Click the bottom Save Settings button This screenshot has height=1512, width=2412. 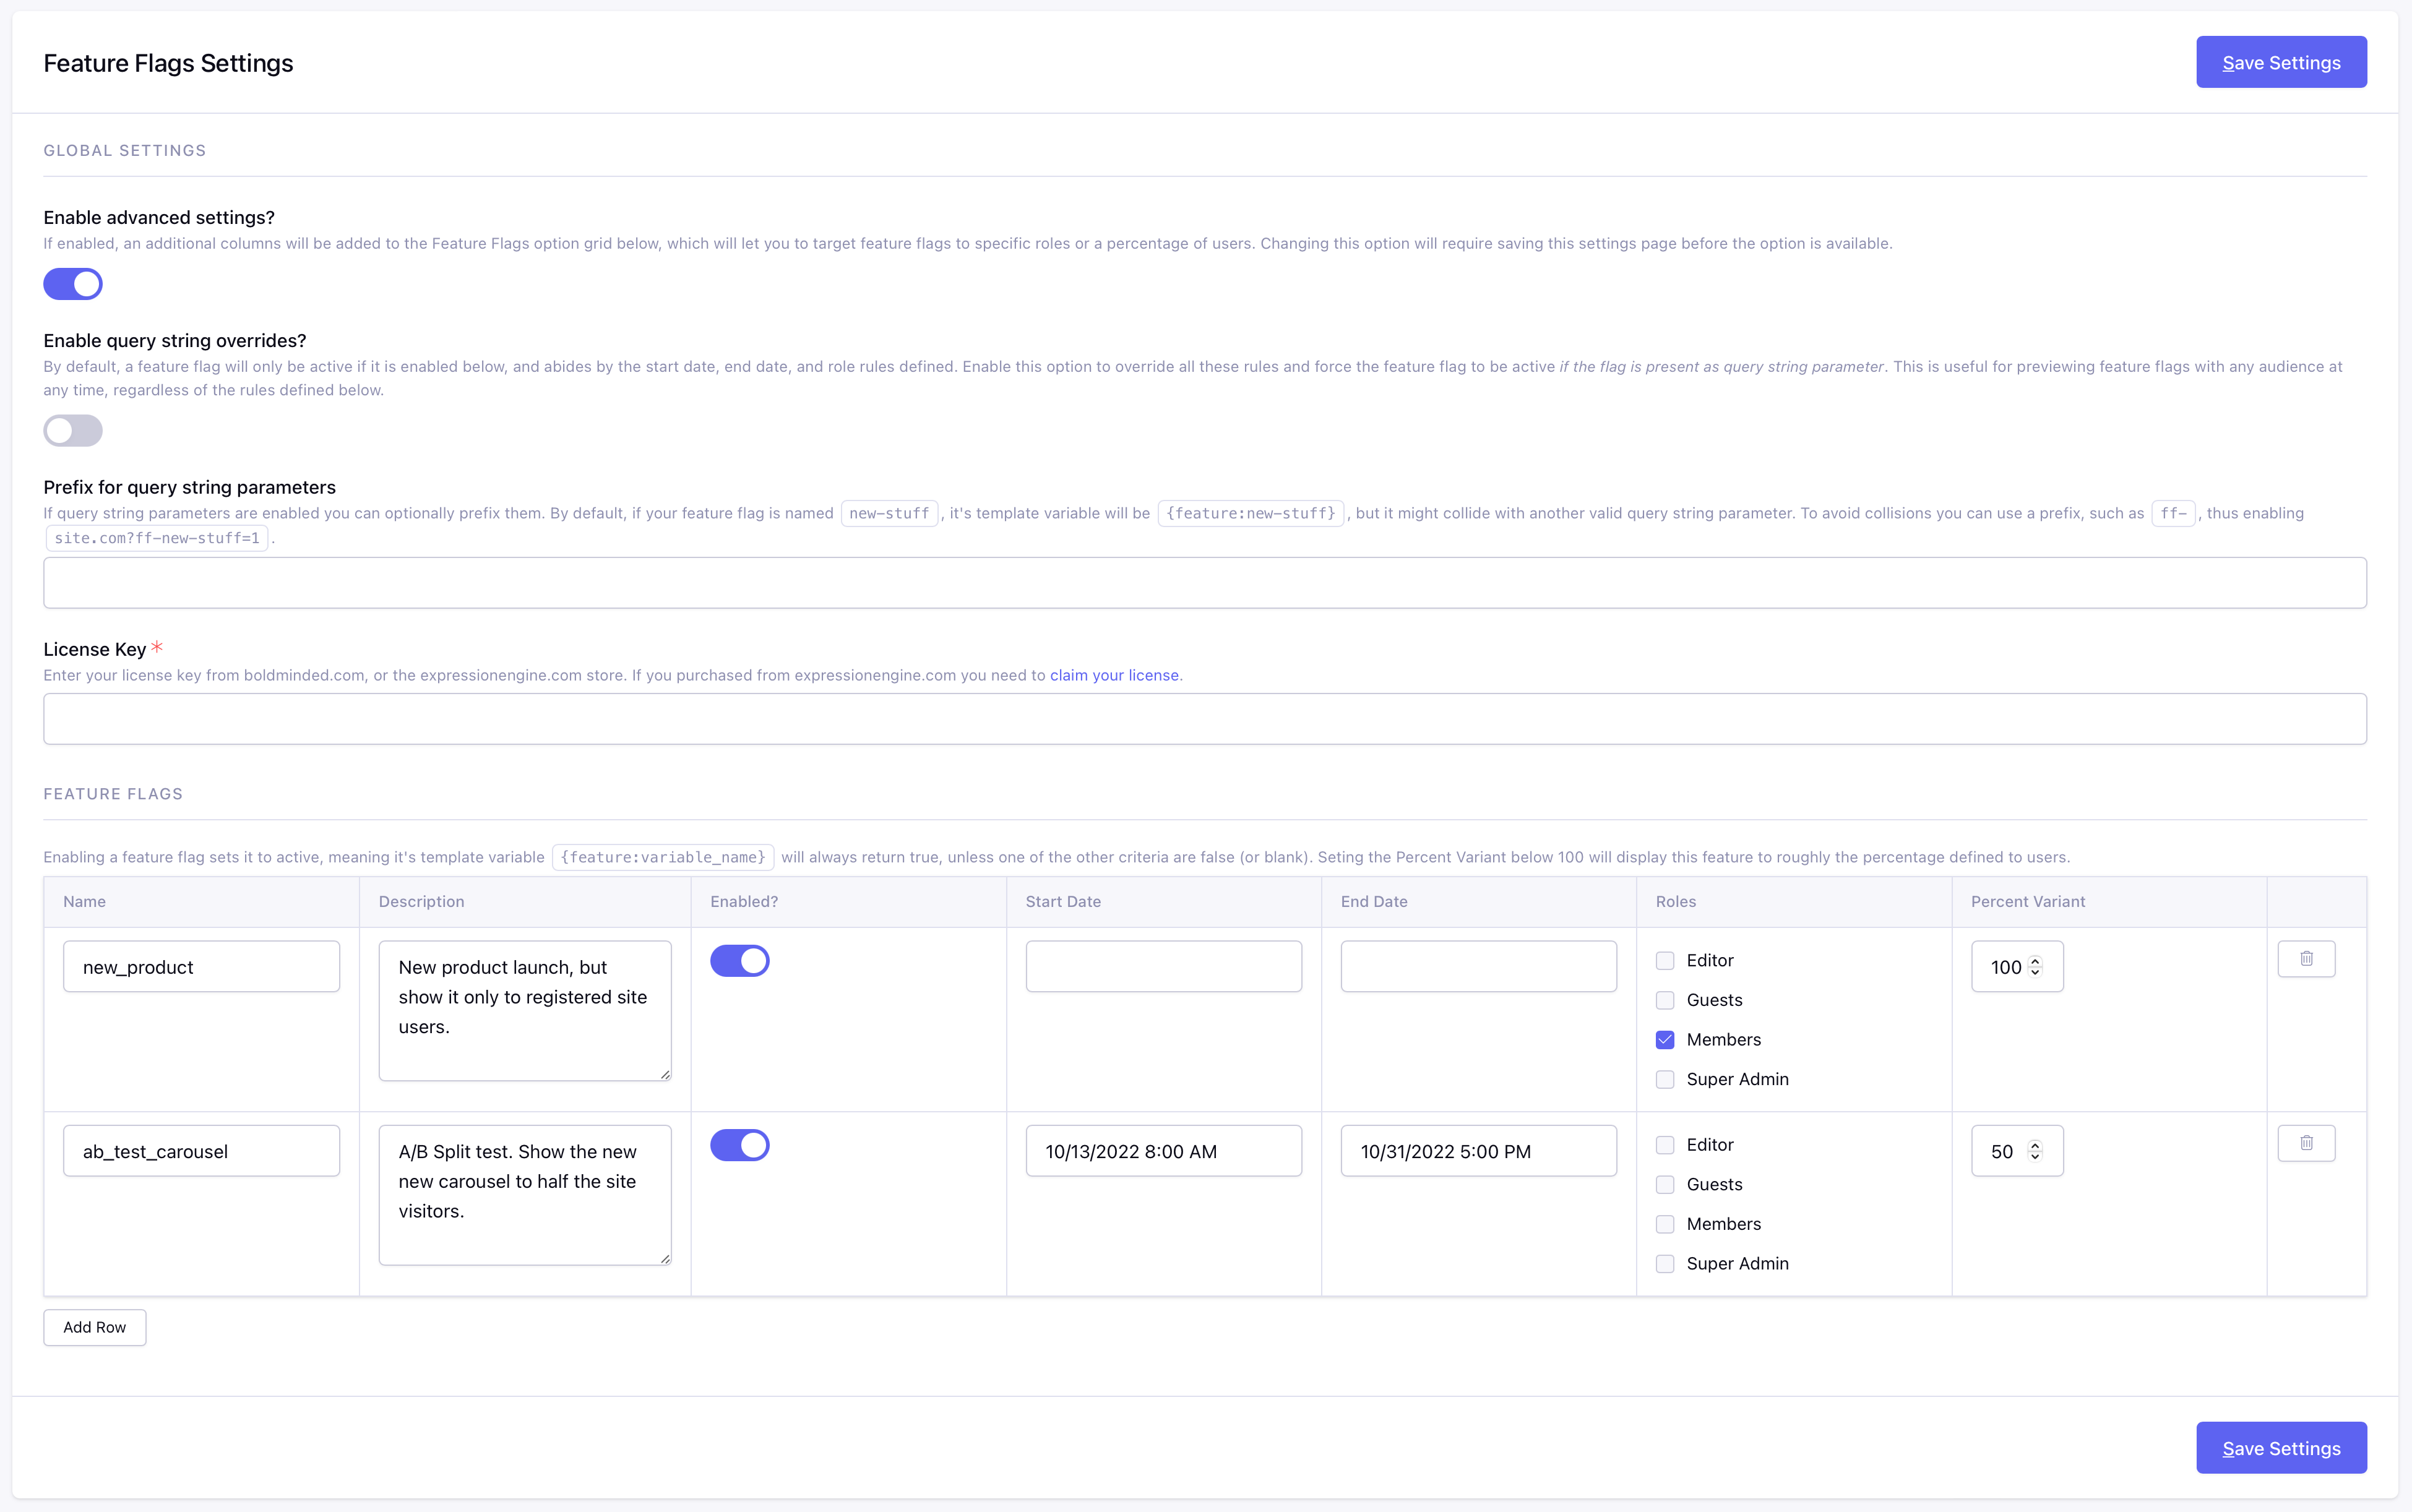2280,1448
